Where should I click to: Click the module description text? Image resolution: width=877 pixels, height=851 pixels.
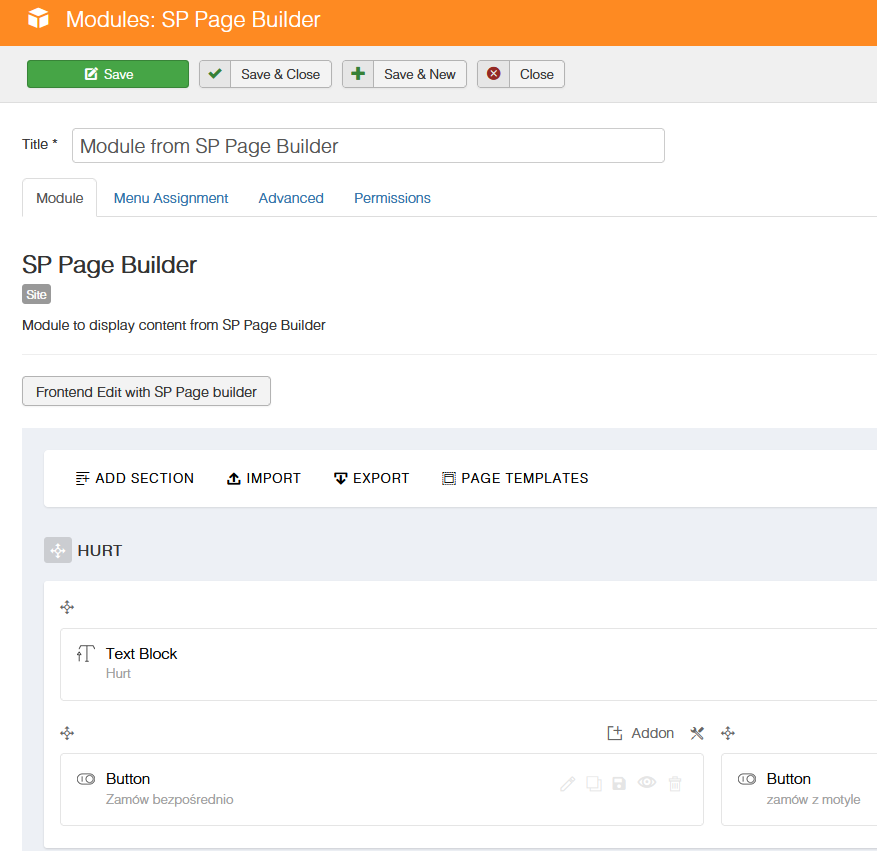click(x=173, y=325)
